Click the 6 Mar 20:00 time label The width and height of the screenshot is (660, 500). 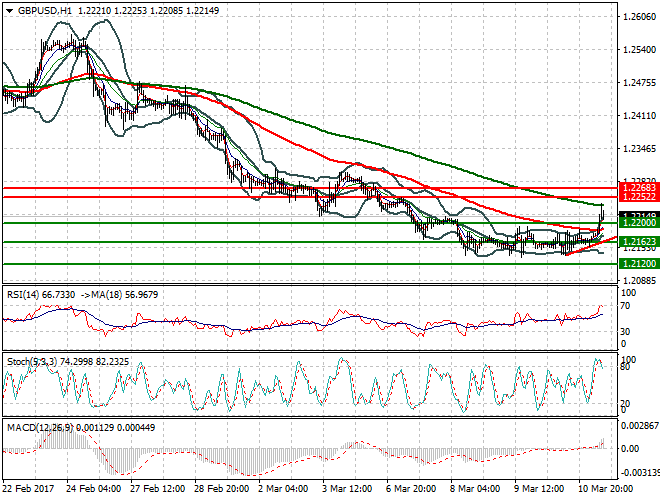click(411, 489)
